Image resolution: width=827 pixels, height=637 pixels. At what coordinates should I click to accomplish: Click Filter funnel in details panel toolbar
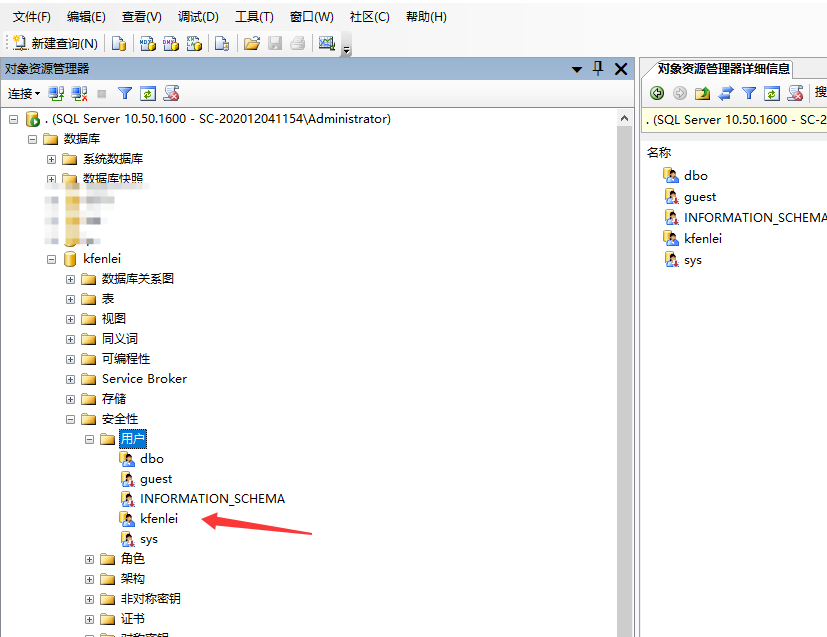(x=748, y=93)
